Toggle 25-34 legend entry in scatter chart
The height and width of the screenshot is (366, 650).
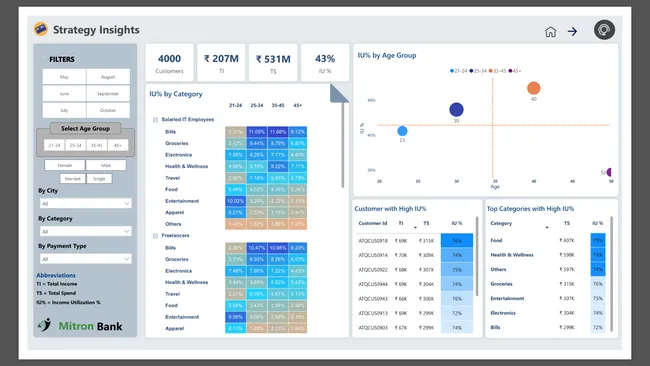point(478,71)
